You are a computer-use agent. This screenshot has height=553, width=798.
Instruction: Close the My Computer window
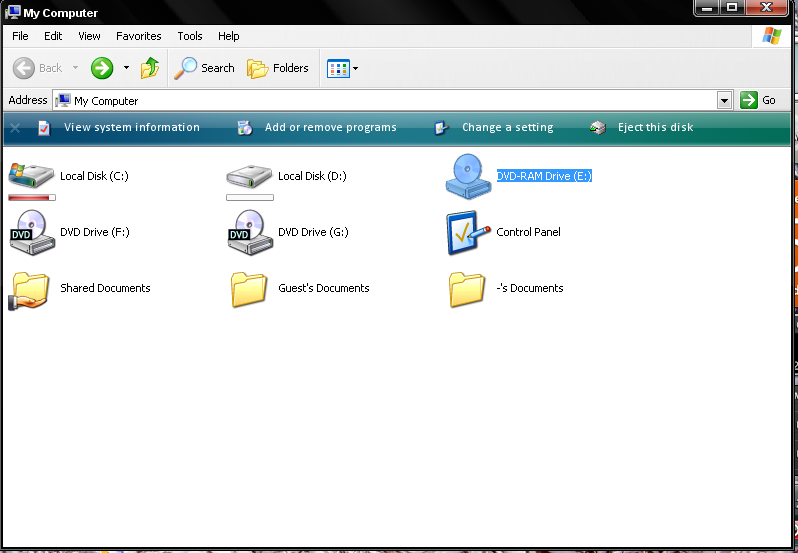point(767,8)
